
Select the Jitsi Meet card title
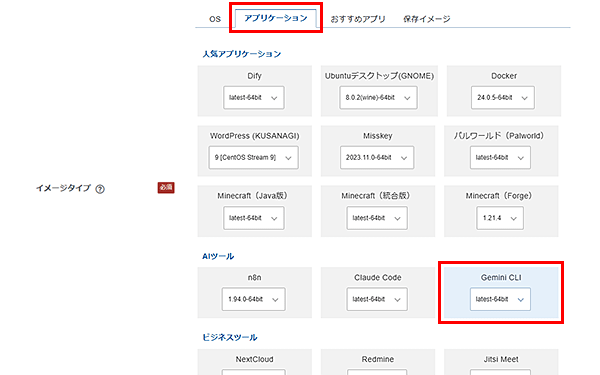pyautogui.click(x=501, y=359)
